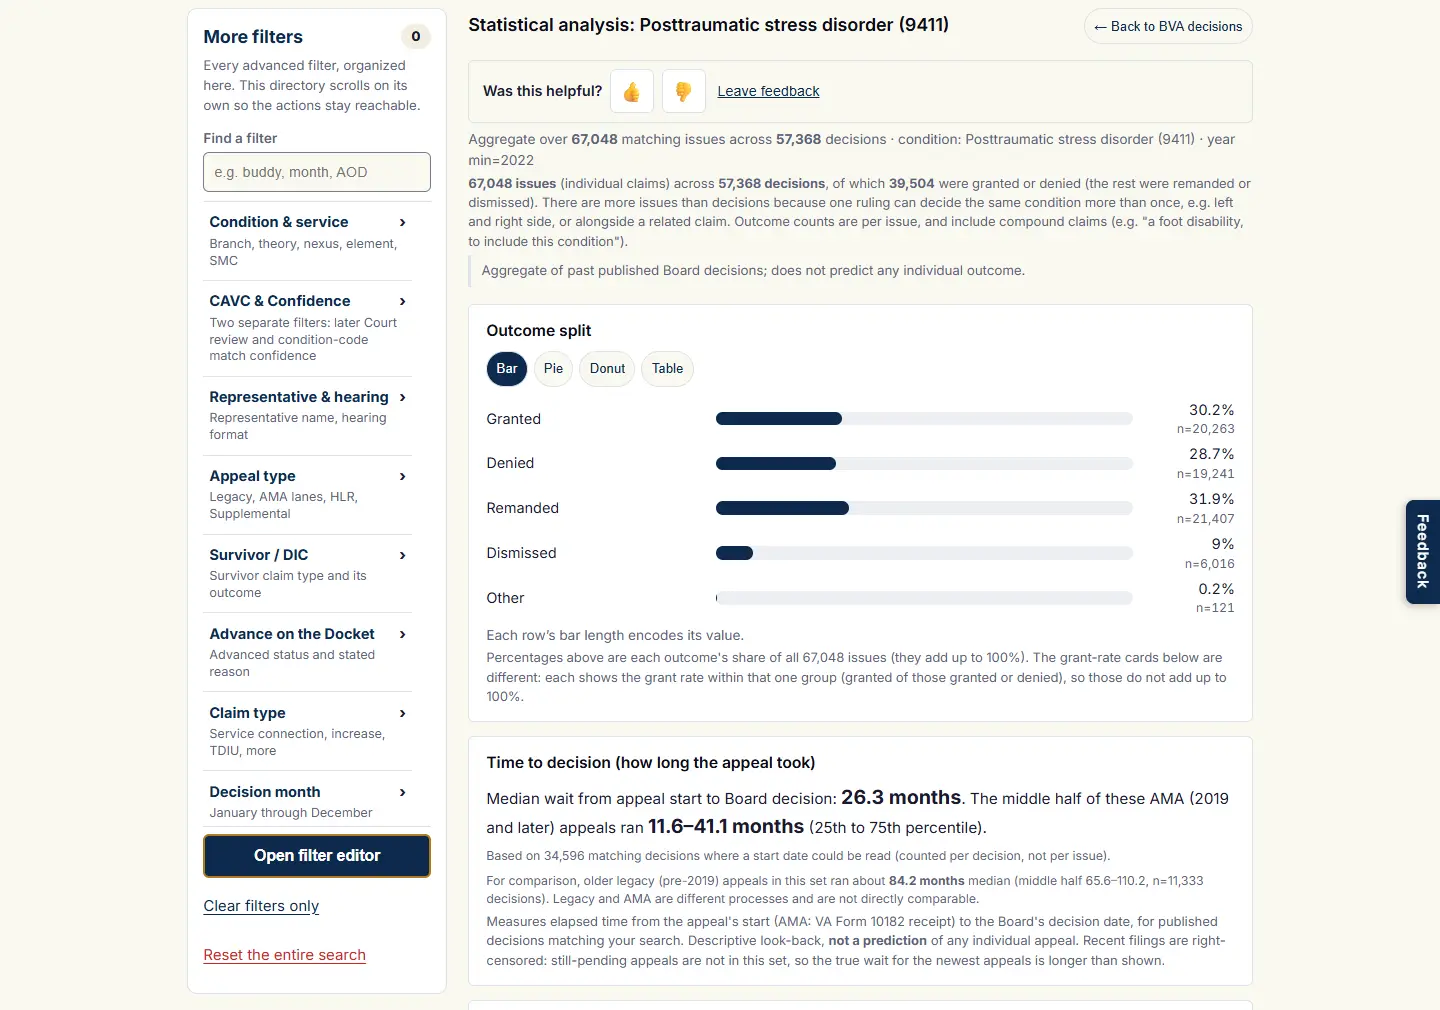Click the thumbs up helpful icon

[632, 91]
